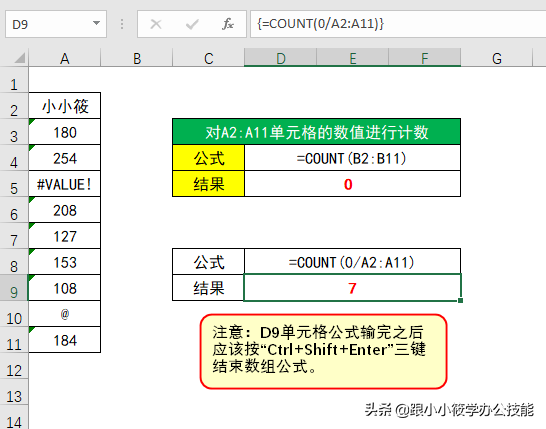Image resolution: width=546 pixels, height=429 pixels.
Task: Select cell showing =COUNT(B2:B11)
Action: (352, 158)
